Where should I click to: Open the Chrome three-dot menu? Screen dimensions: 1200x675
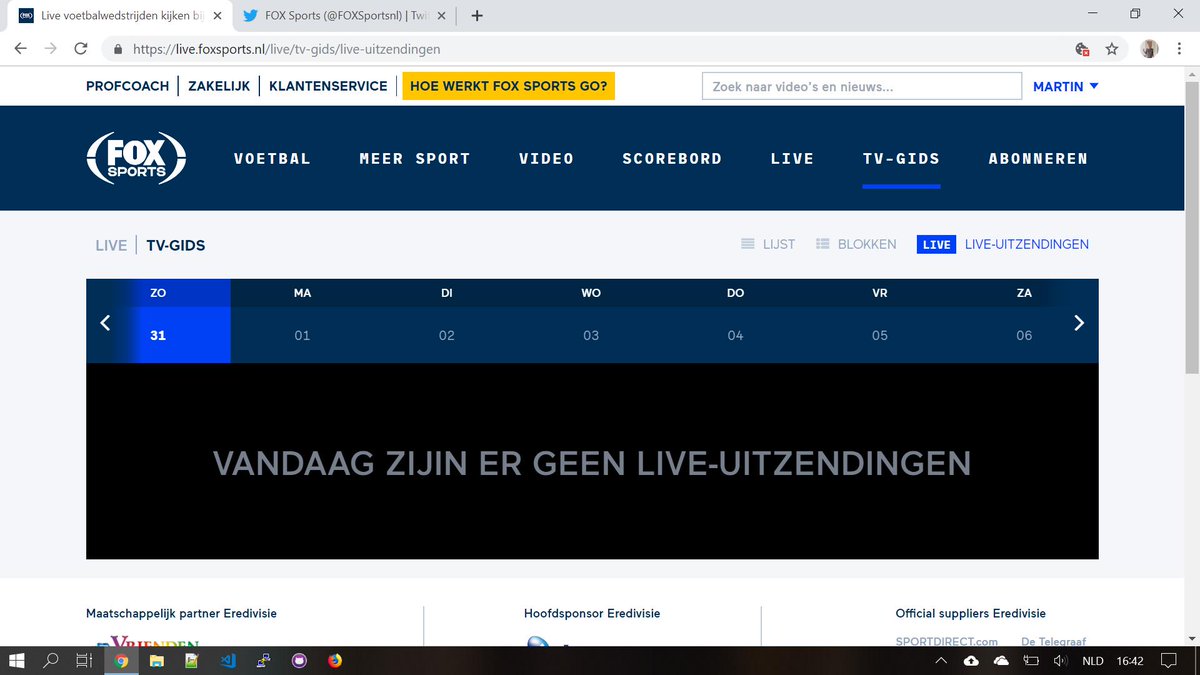pos(1181,48)
